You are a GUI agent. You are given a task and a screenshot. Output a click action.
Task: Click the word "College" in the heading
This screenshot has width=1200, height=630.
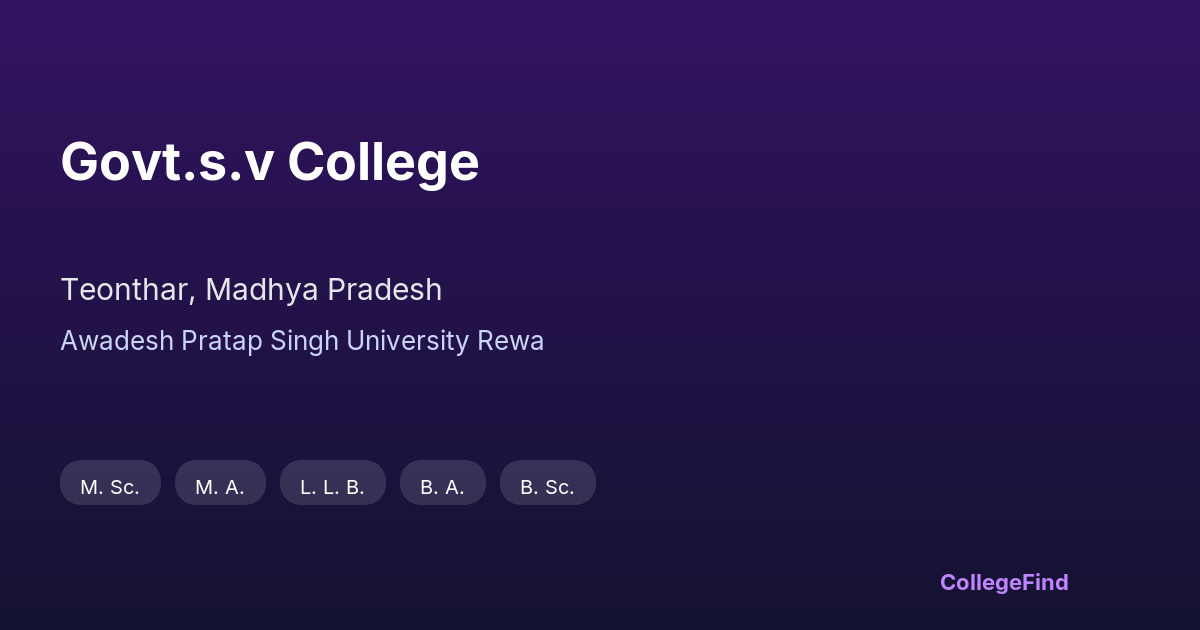pyautogui.click(x=383, y=162)
